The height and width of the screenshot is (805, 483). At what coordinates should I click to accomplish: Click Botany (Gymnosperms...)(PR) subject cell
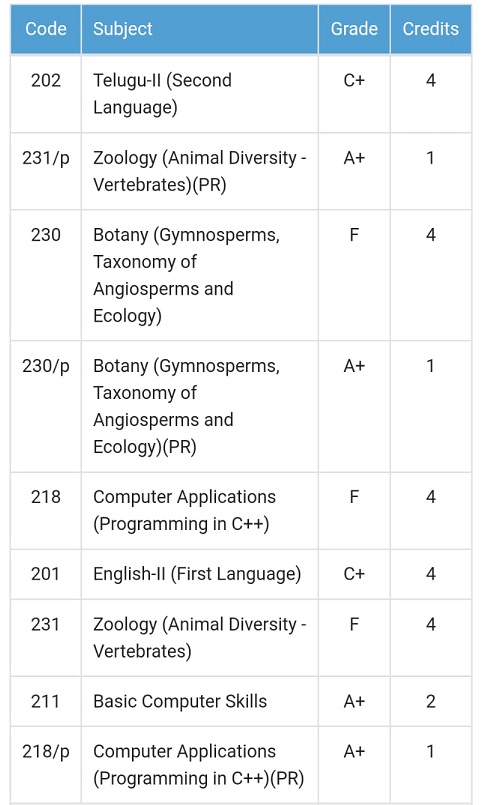click(199, 407)
